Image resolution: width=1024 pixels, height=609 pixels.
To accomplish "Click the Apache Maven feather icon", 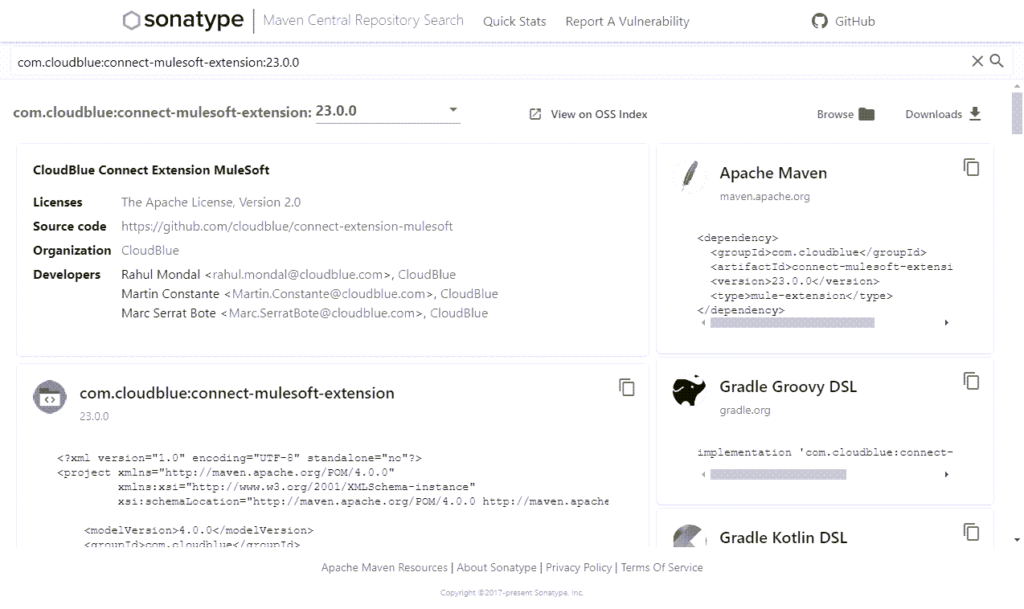I will pyautogui.click(x=690, y=175).
